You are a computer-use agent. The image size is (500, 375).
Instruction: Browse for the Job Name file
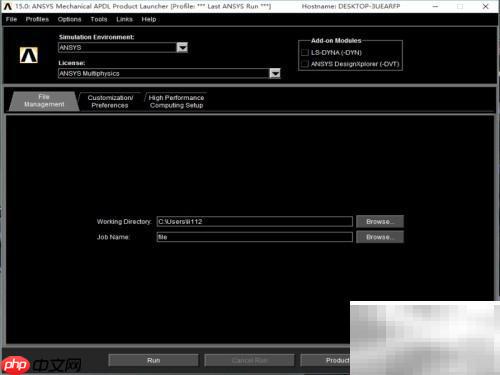click(380, 237)
